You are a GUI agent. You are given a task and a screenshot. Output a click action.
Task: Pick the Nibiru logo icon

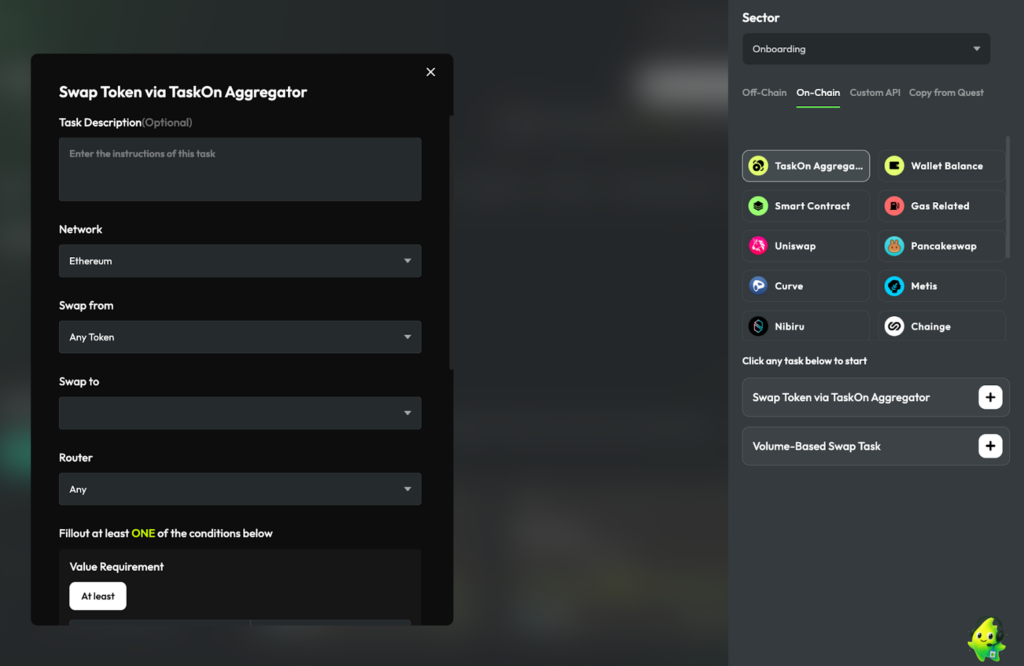click(758, 326)
